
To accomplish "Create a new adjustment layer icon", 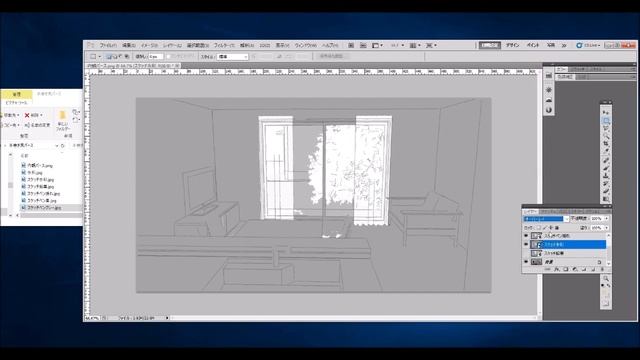I will (575, 269).
